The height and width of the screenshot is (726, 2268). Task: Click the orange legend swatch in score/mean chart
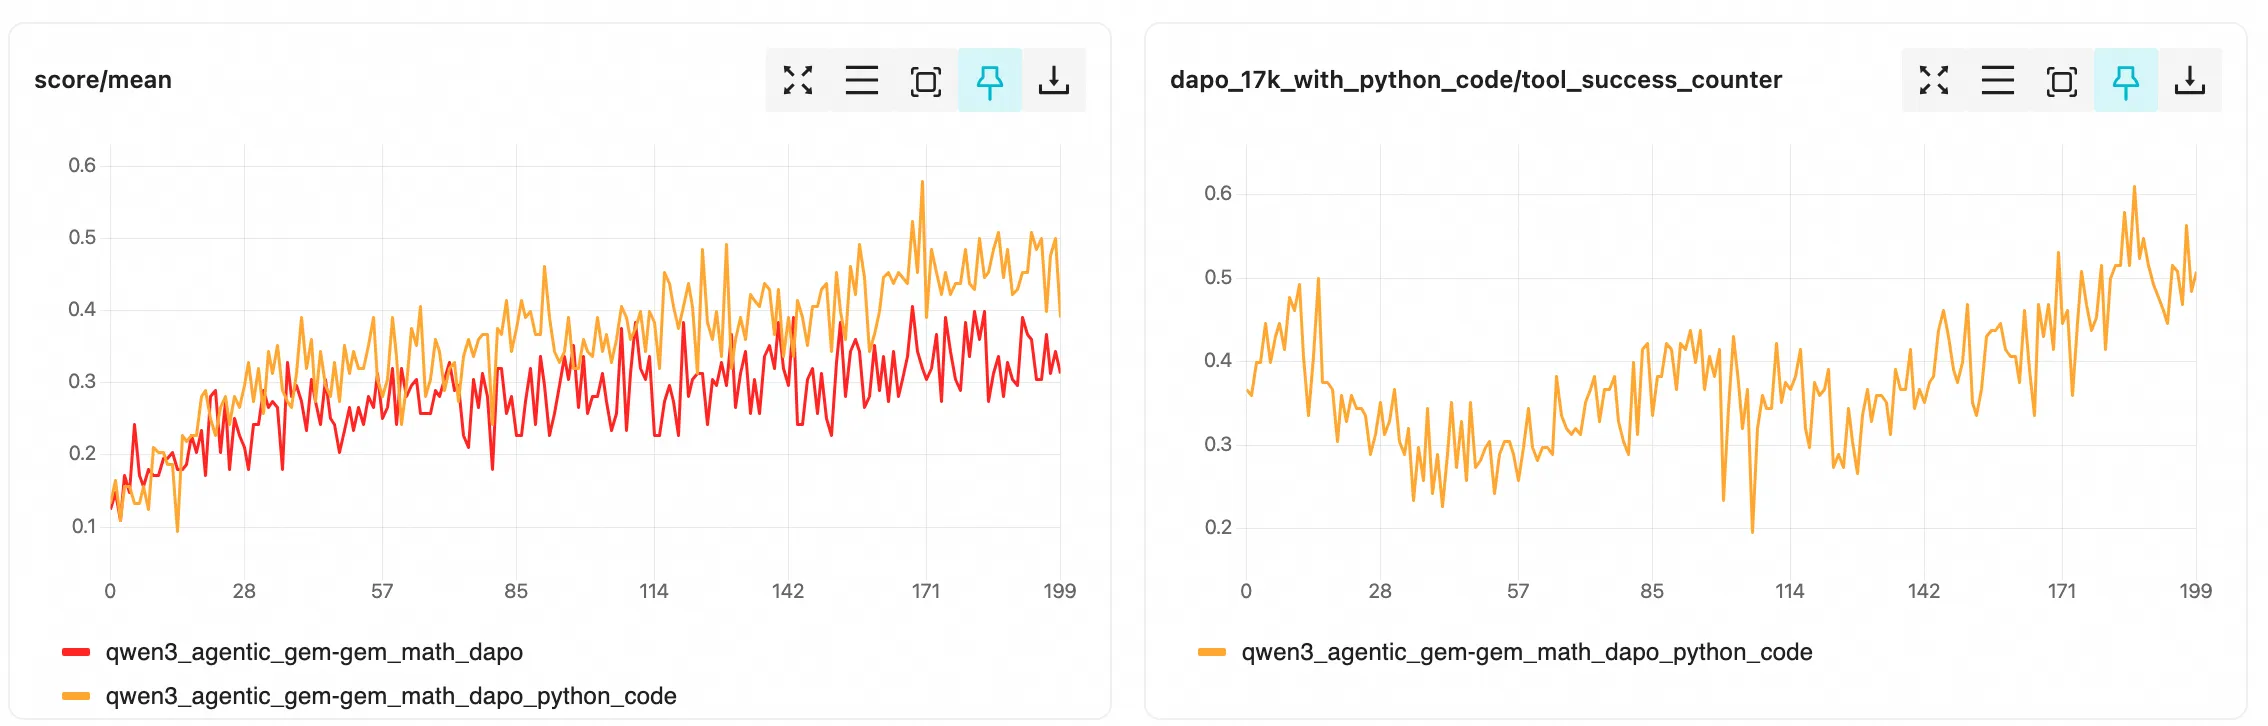pyautogui.click(x=76, y=696)
